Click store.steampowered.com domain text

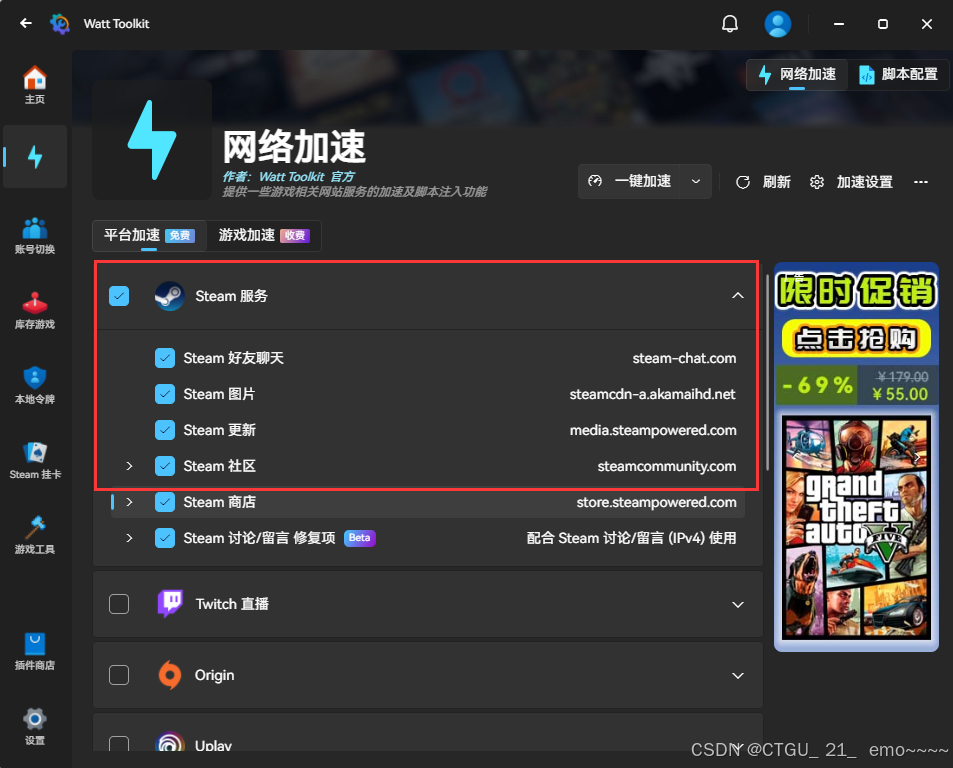pyautogui.click(x=656, y=502)
